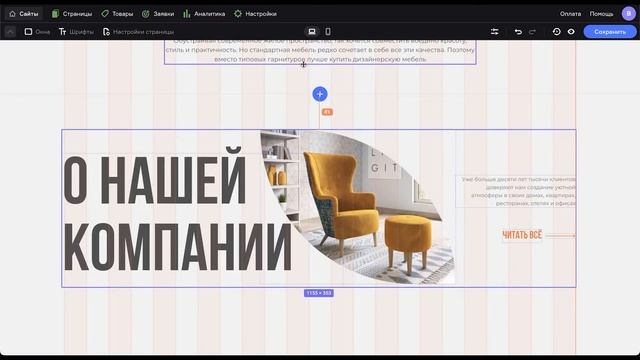This screenshot has height=360, width=640.
Task: Select the yellow armchair image
Action: (358, 207)
